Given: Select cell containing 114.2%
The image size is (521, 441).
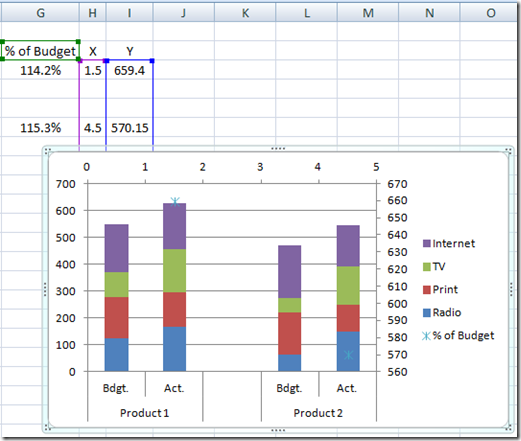Looking at the screenshot, I should tap(40, 70).
